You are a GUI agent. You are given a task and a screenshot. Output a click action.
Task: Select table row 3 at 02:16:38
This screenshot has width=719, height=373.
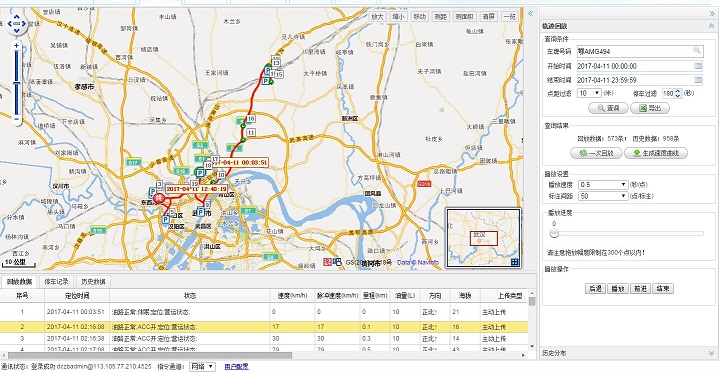(264, 339)
